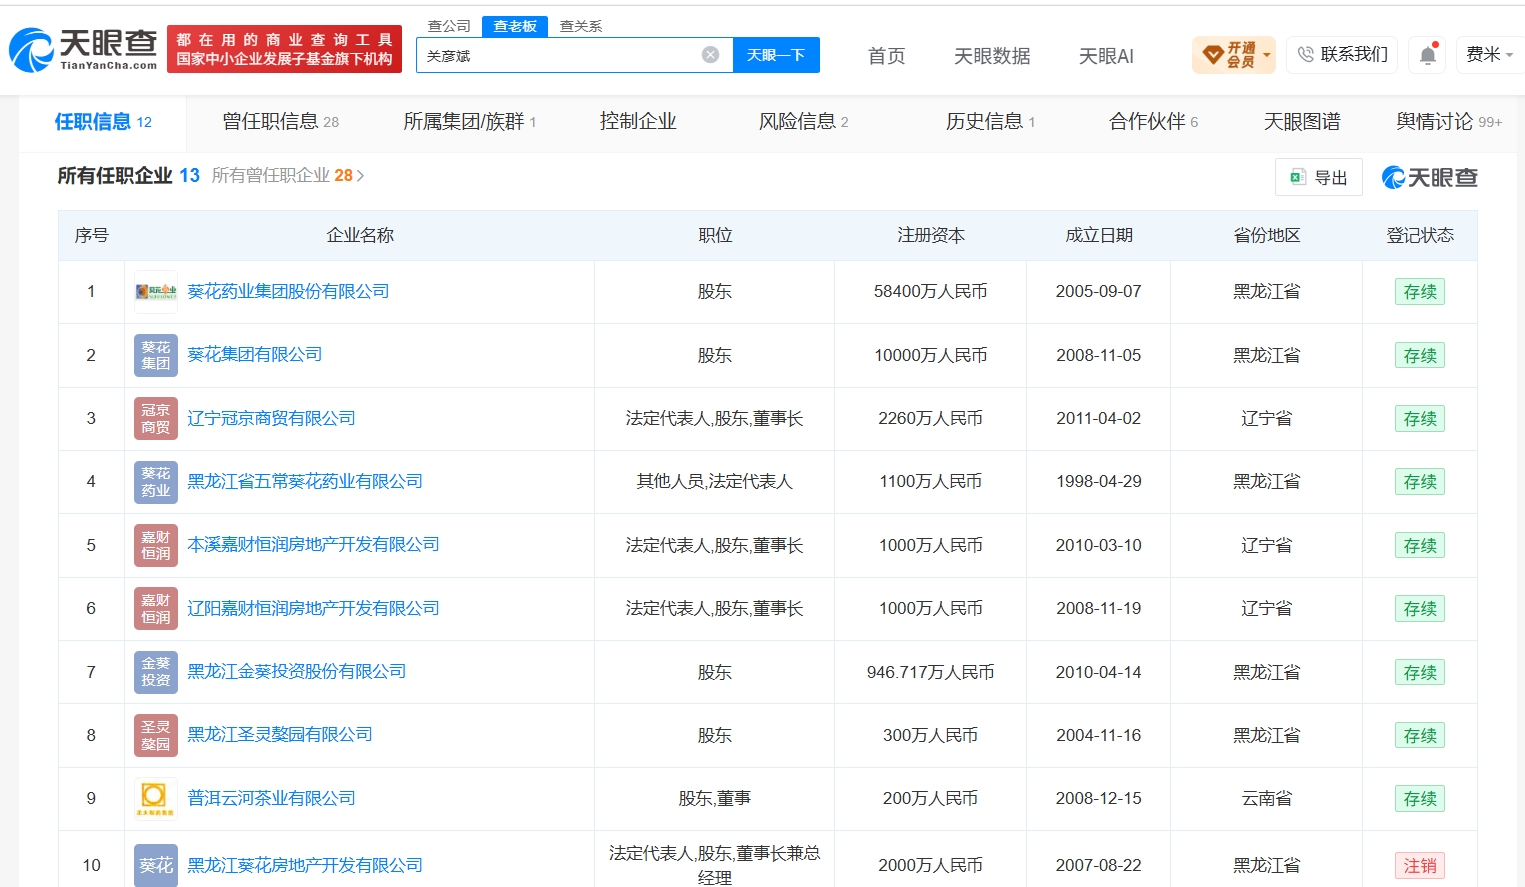This screenshot has height=887, width=1525.
Task: Open 葵花集团有限公司 link
Action: point(255,354)
